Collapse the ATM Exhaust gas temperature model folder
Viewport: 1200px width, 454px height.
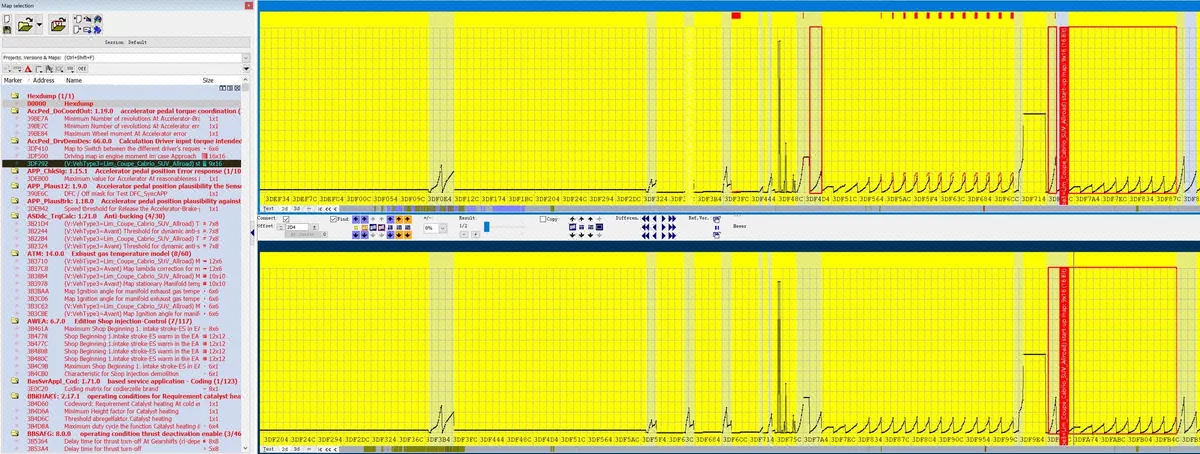click(14, 255)
